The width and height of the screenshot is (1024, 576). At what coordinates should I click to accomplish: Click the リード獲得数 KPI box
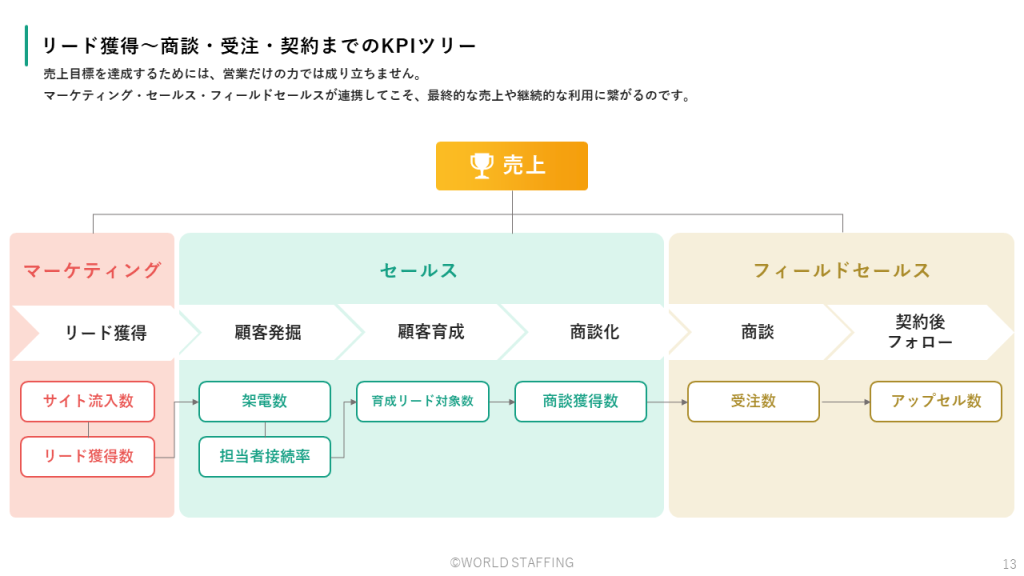[x=88, y=456]
